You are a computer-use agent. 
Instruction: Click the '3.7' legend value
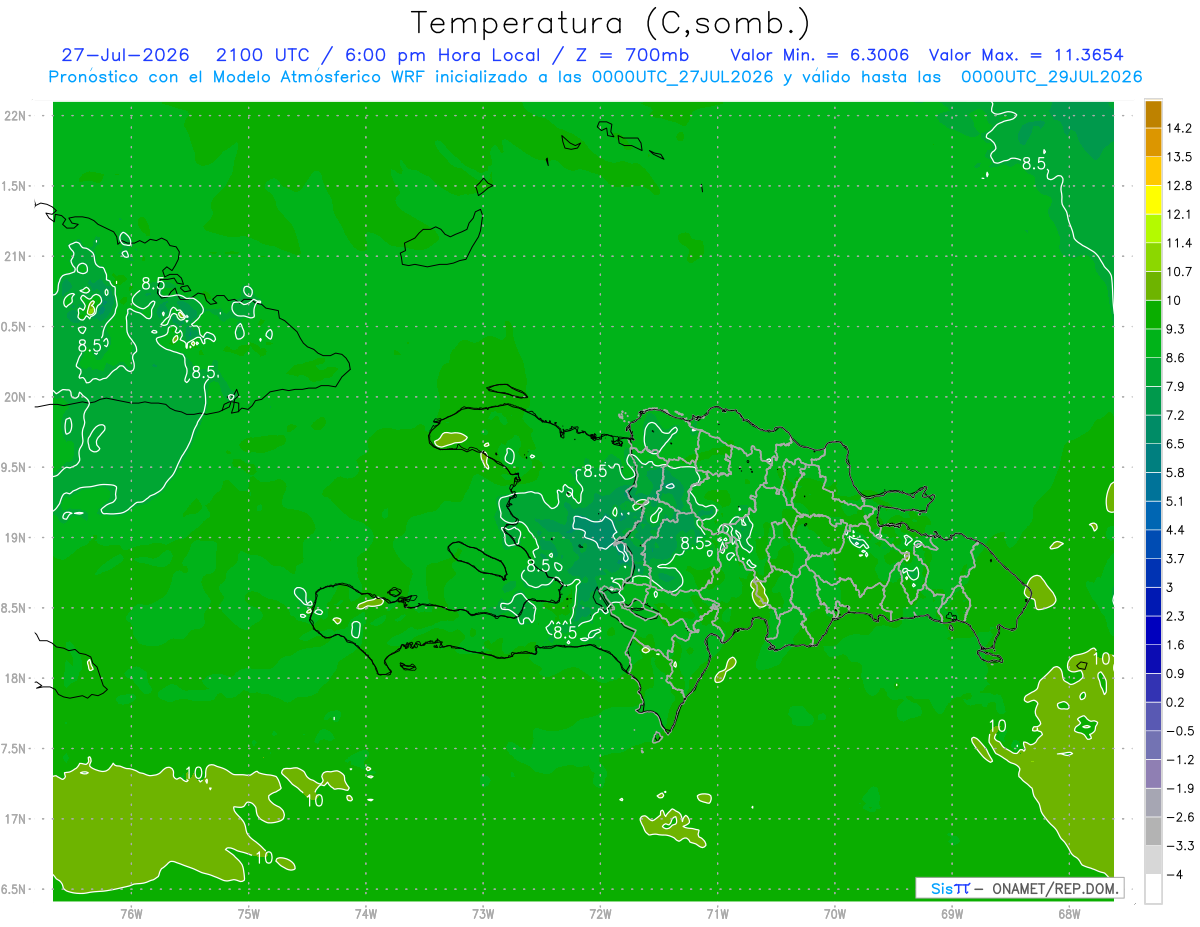(1175, 558)
